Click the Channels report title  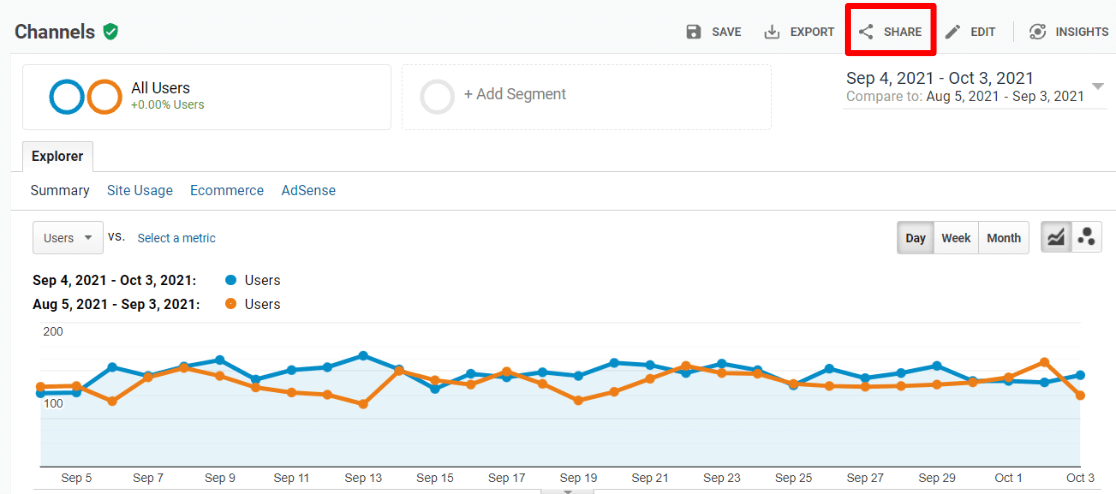(55, 32)
